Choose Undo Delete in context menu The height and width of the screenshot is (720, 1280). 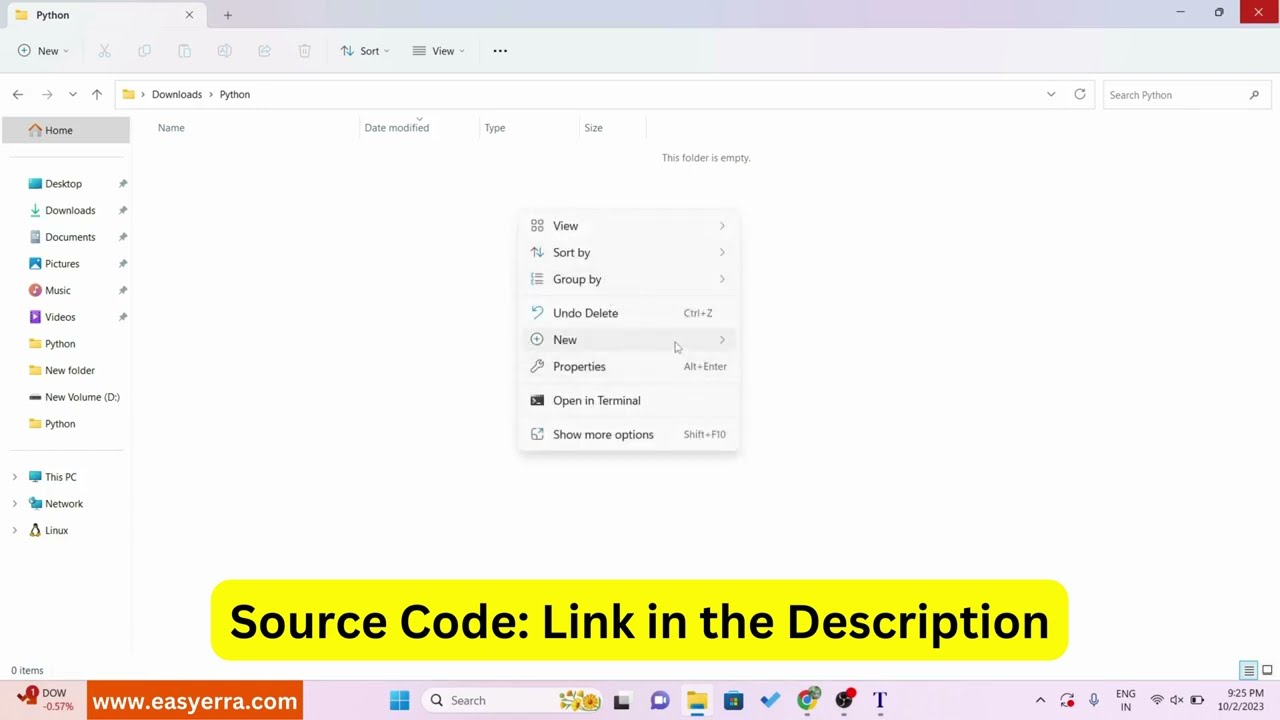click(628, 313)
